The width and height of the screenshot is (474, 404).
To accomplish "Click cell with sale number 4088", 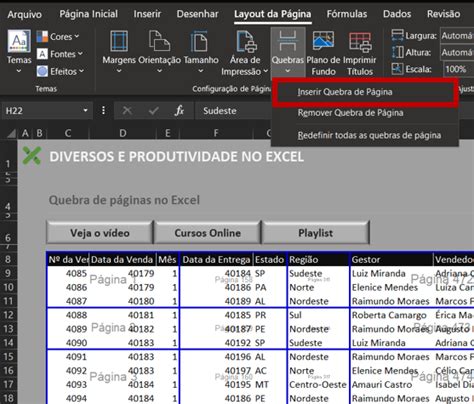I will pos(68,315).
